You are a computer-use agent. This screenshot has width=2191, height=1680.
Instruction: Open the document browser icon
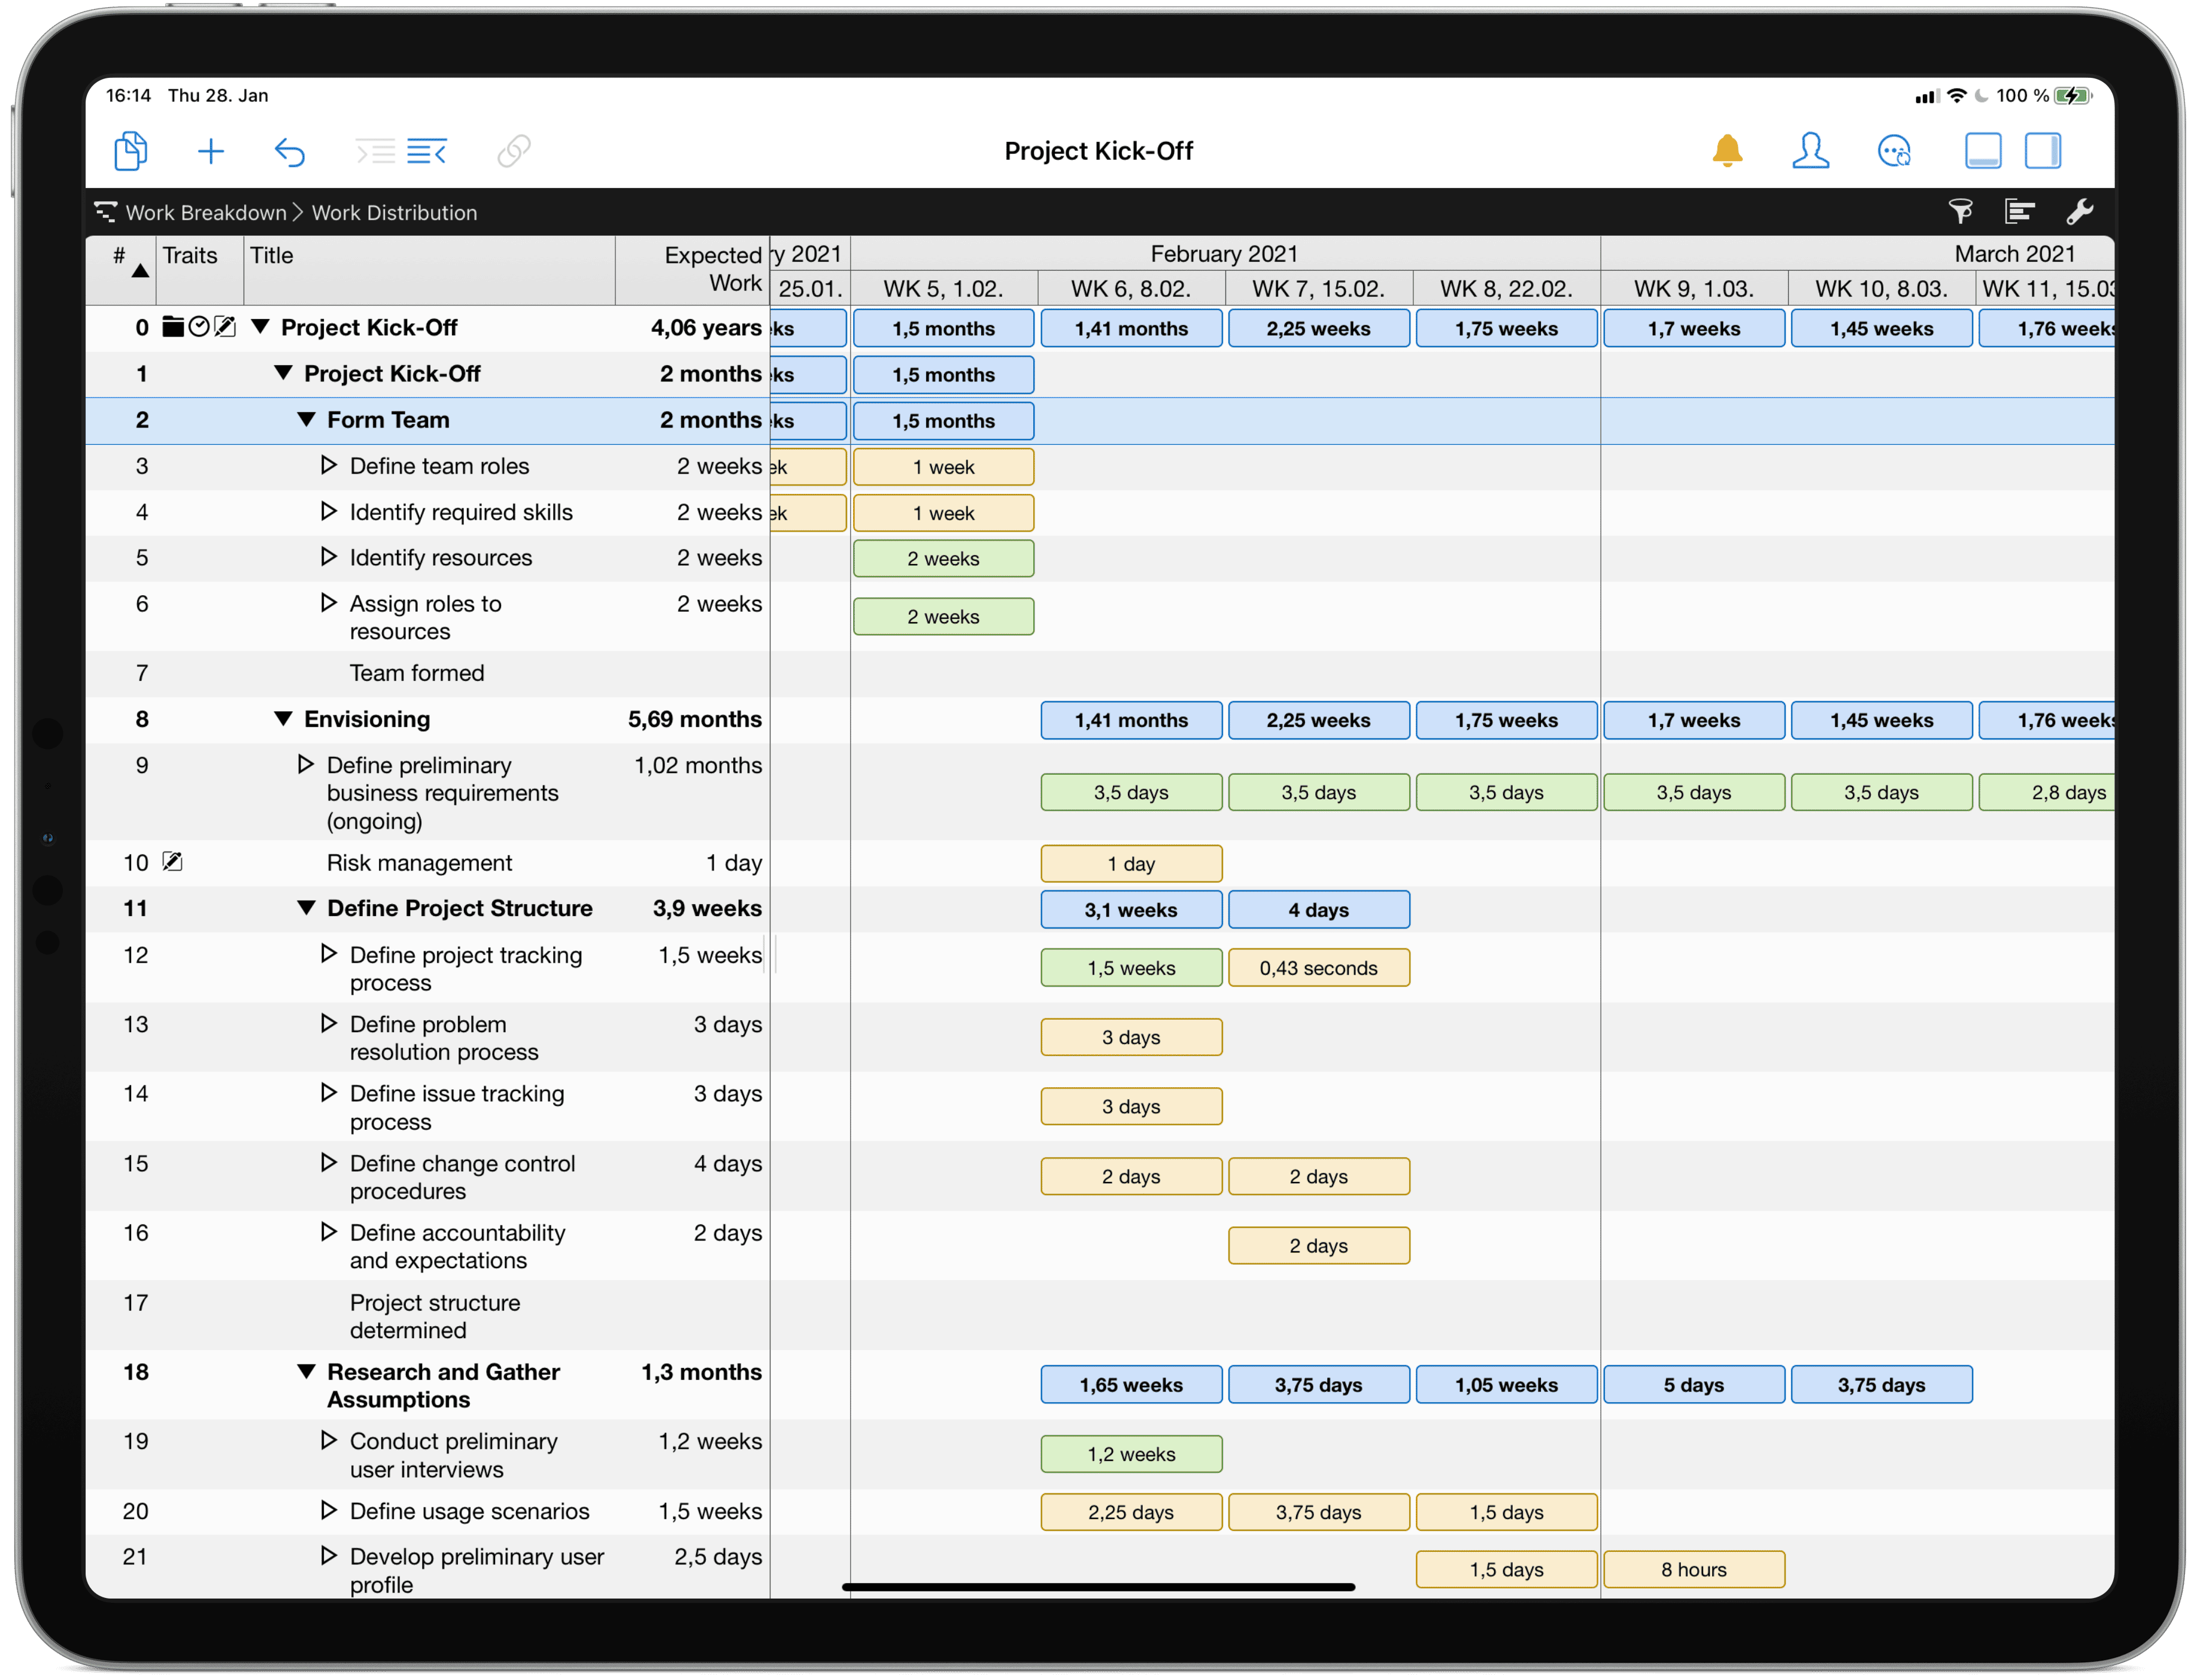(x=131, y=151)
